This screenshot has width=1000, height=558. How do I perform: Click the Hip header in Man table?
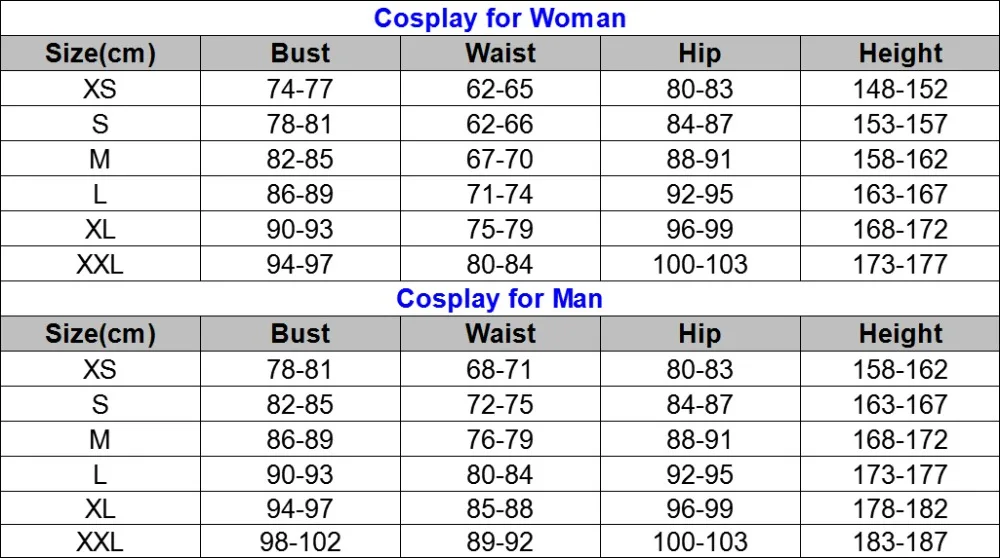point(700,334)
